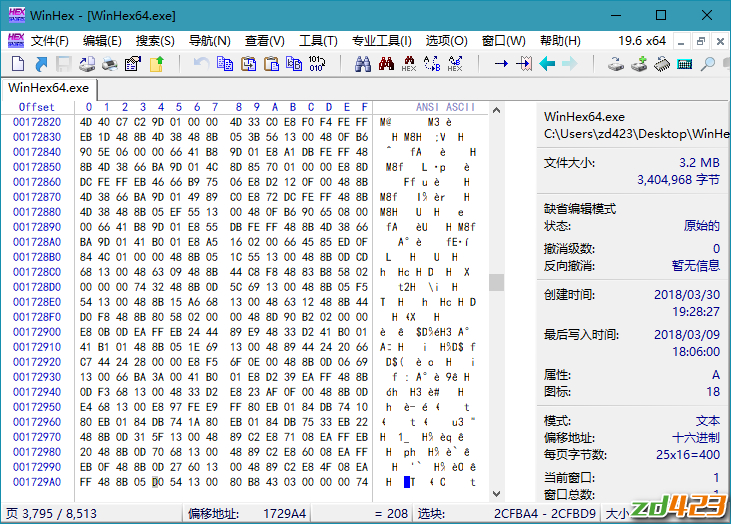Click the Open RAM chip icon
Image resolution: width=731 pixels, height=524 pixels.
click(x=662, y=63)
